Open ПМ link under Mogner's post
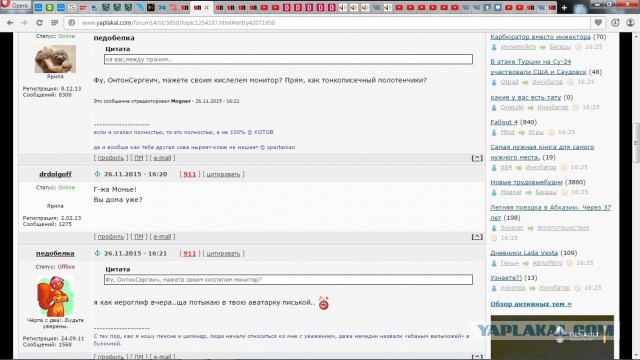 [139, 158]
